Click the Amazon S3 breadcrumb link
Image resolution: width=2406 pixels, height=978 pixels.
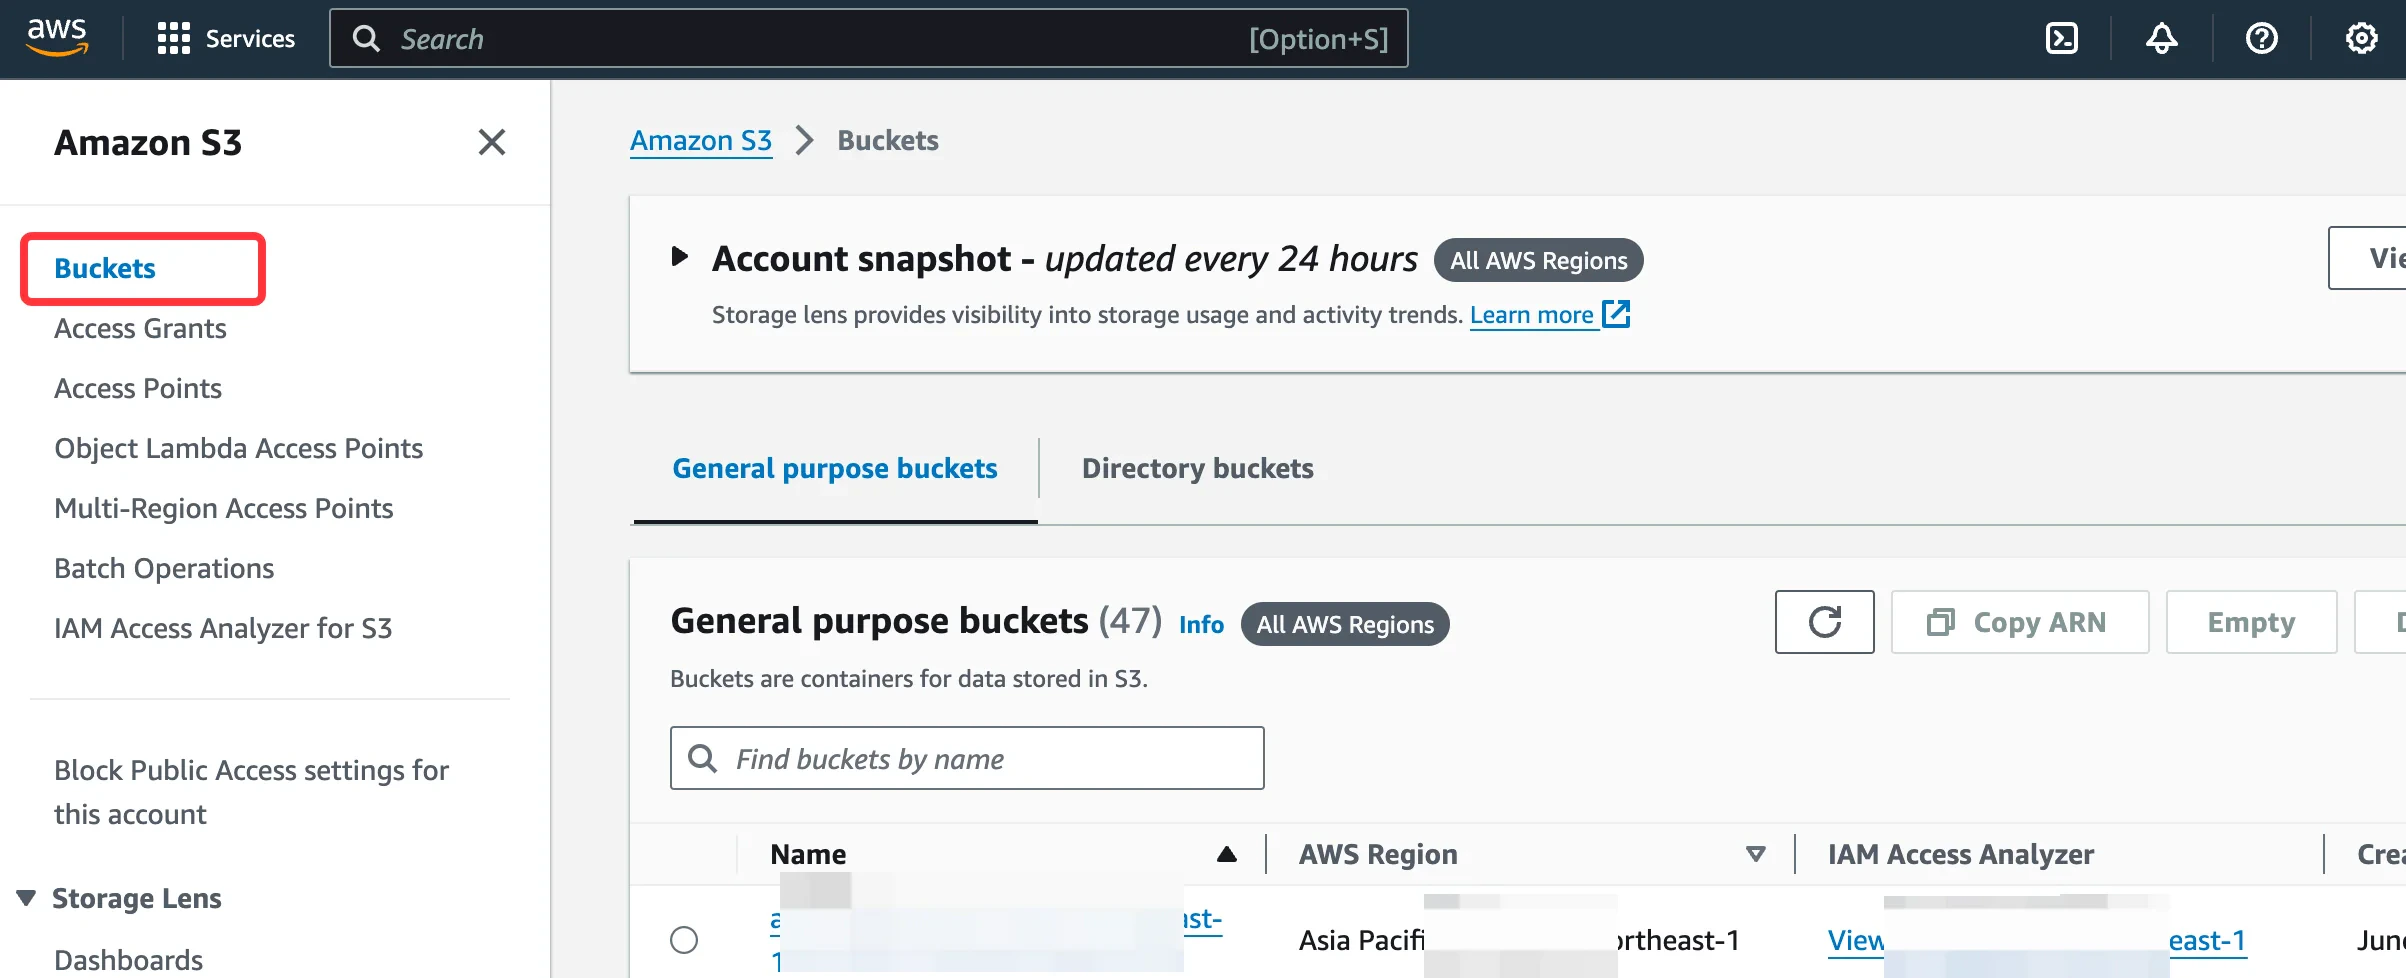(x=701, y=140)
